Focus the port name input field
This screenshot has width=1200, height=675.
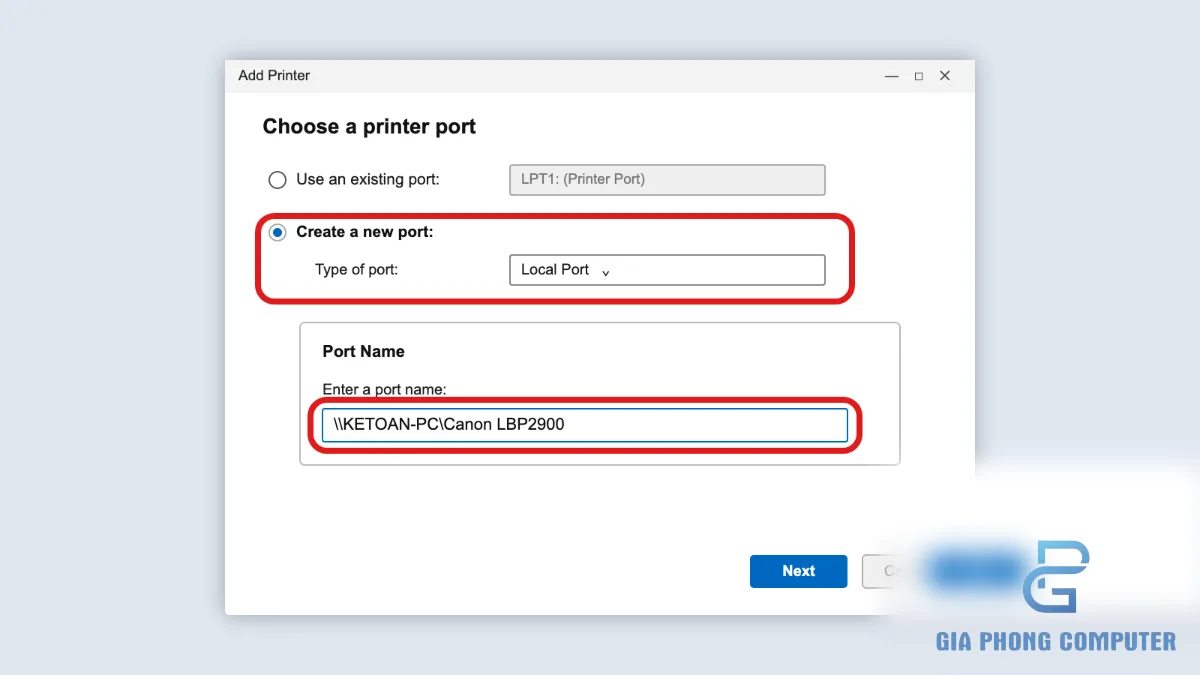[585, 424]
